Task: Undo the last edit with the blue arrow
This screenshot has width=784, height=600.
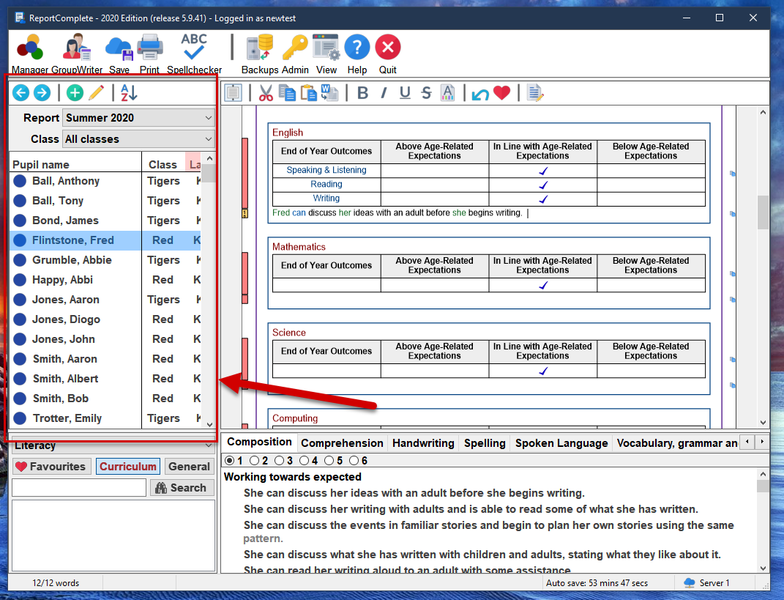Action: point(480,94)
